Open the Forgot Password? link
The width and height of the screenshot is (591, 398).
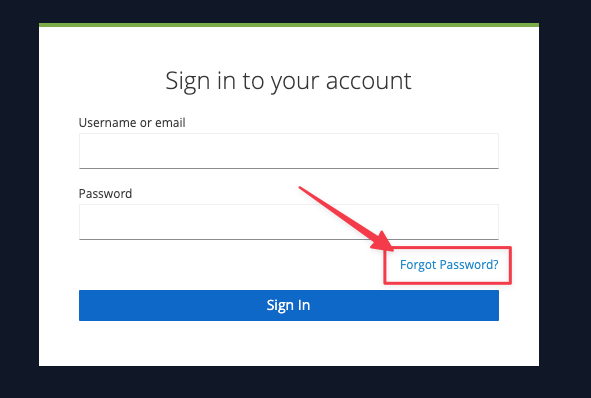click(x=449, y=265)
